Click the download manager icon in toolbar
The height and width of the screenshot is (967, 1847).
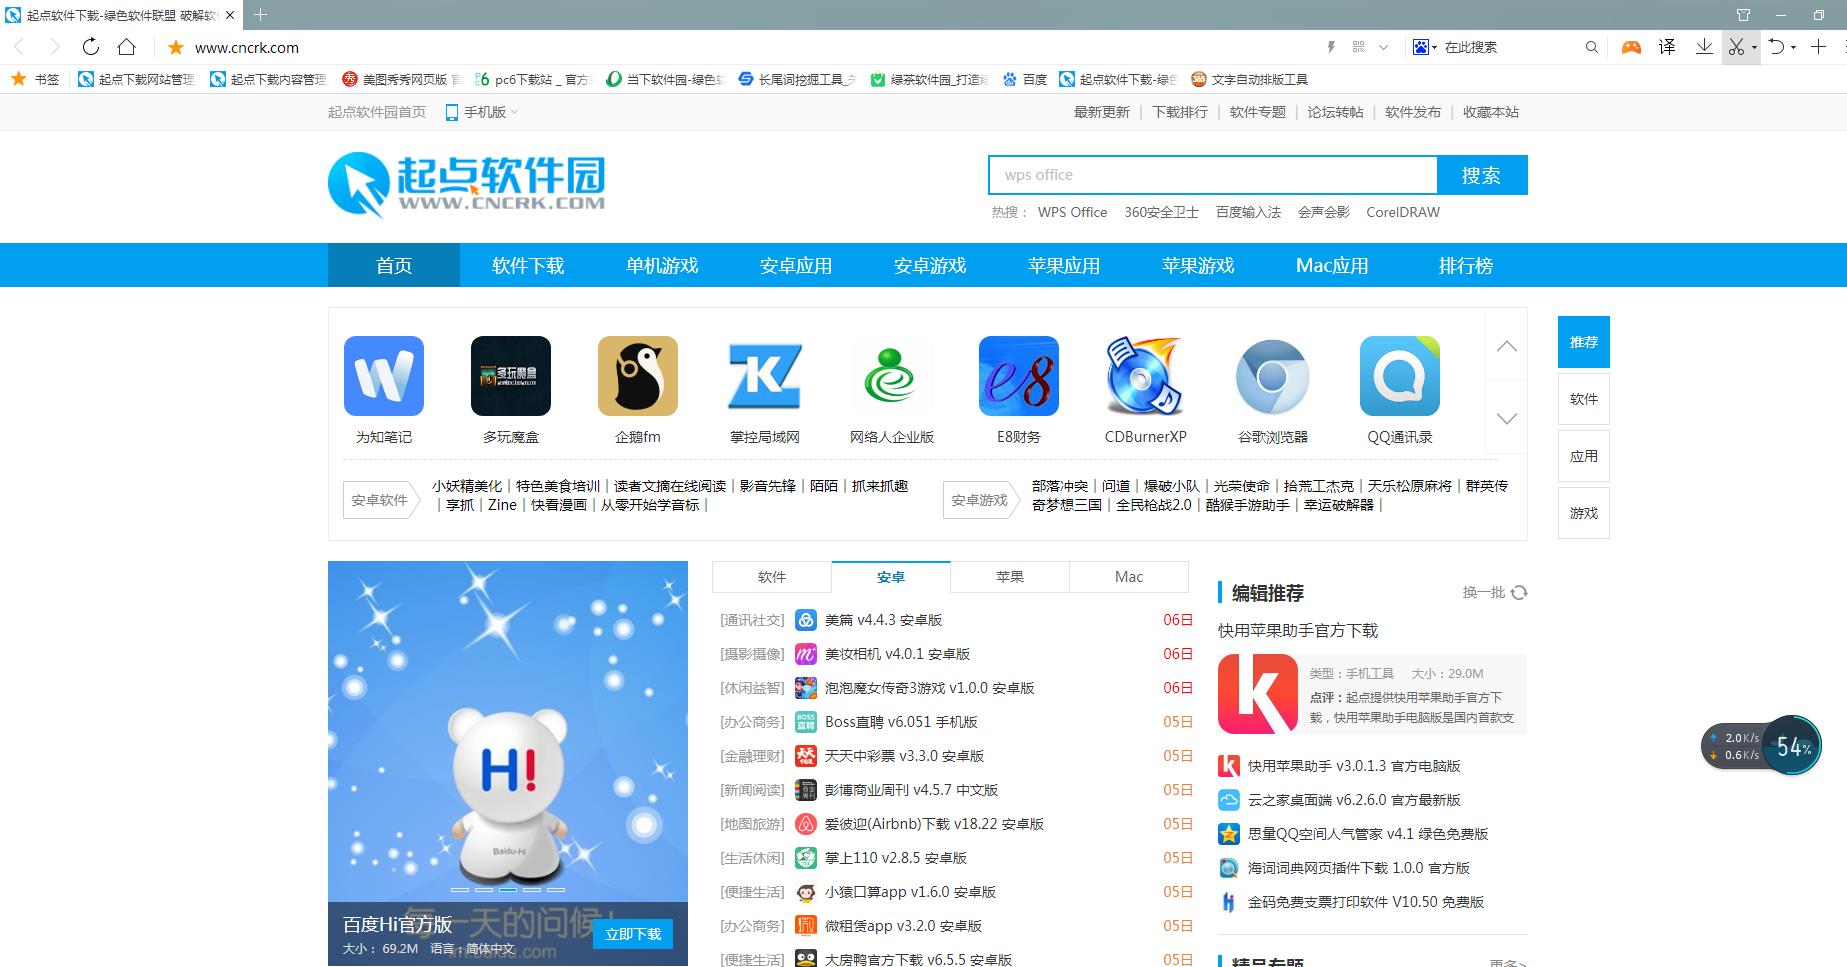pyautogui.click(x=1704, y=46)
